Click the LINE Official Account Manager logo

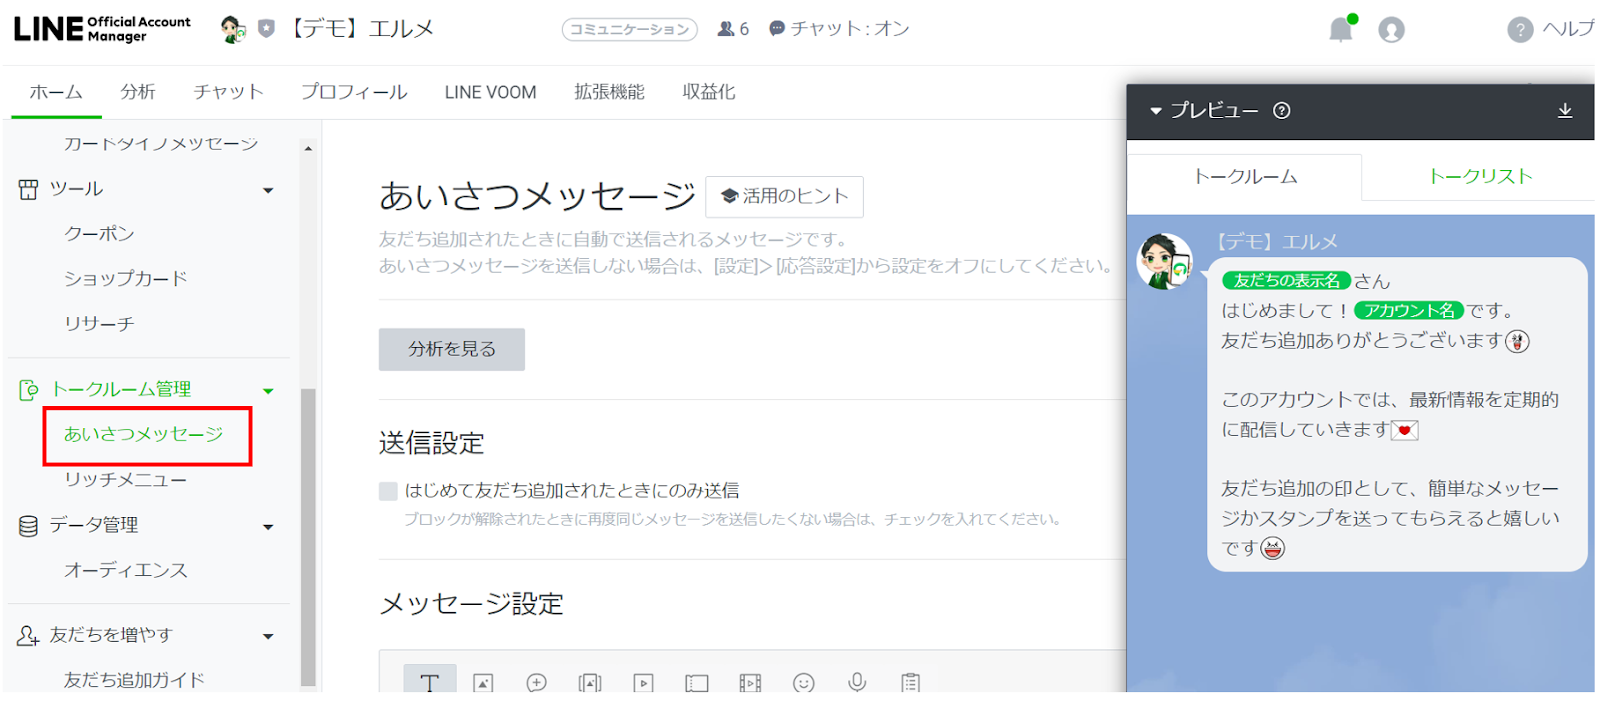click(x=102, y=29)
